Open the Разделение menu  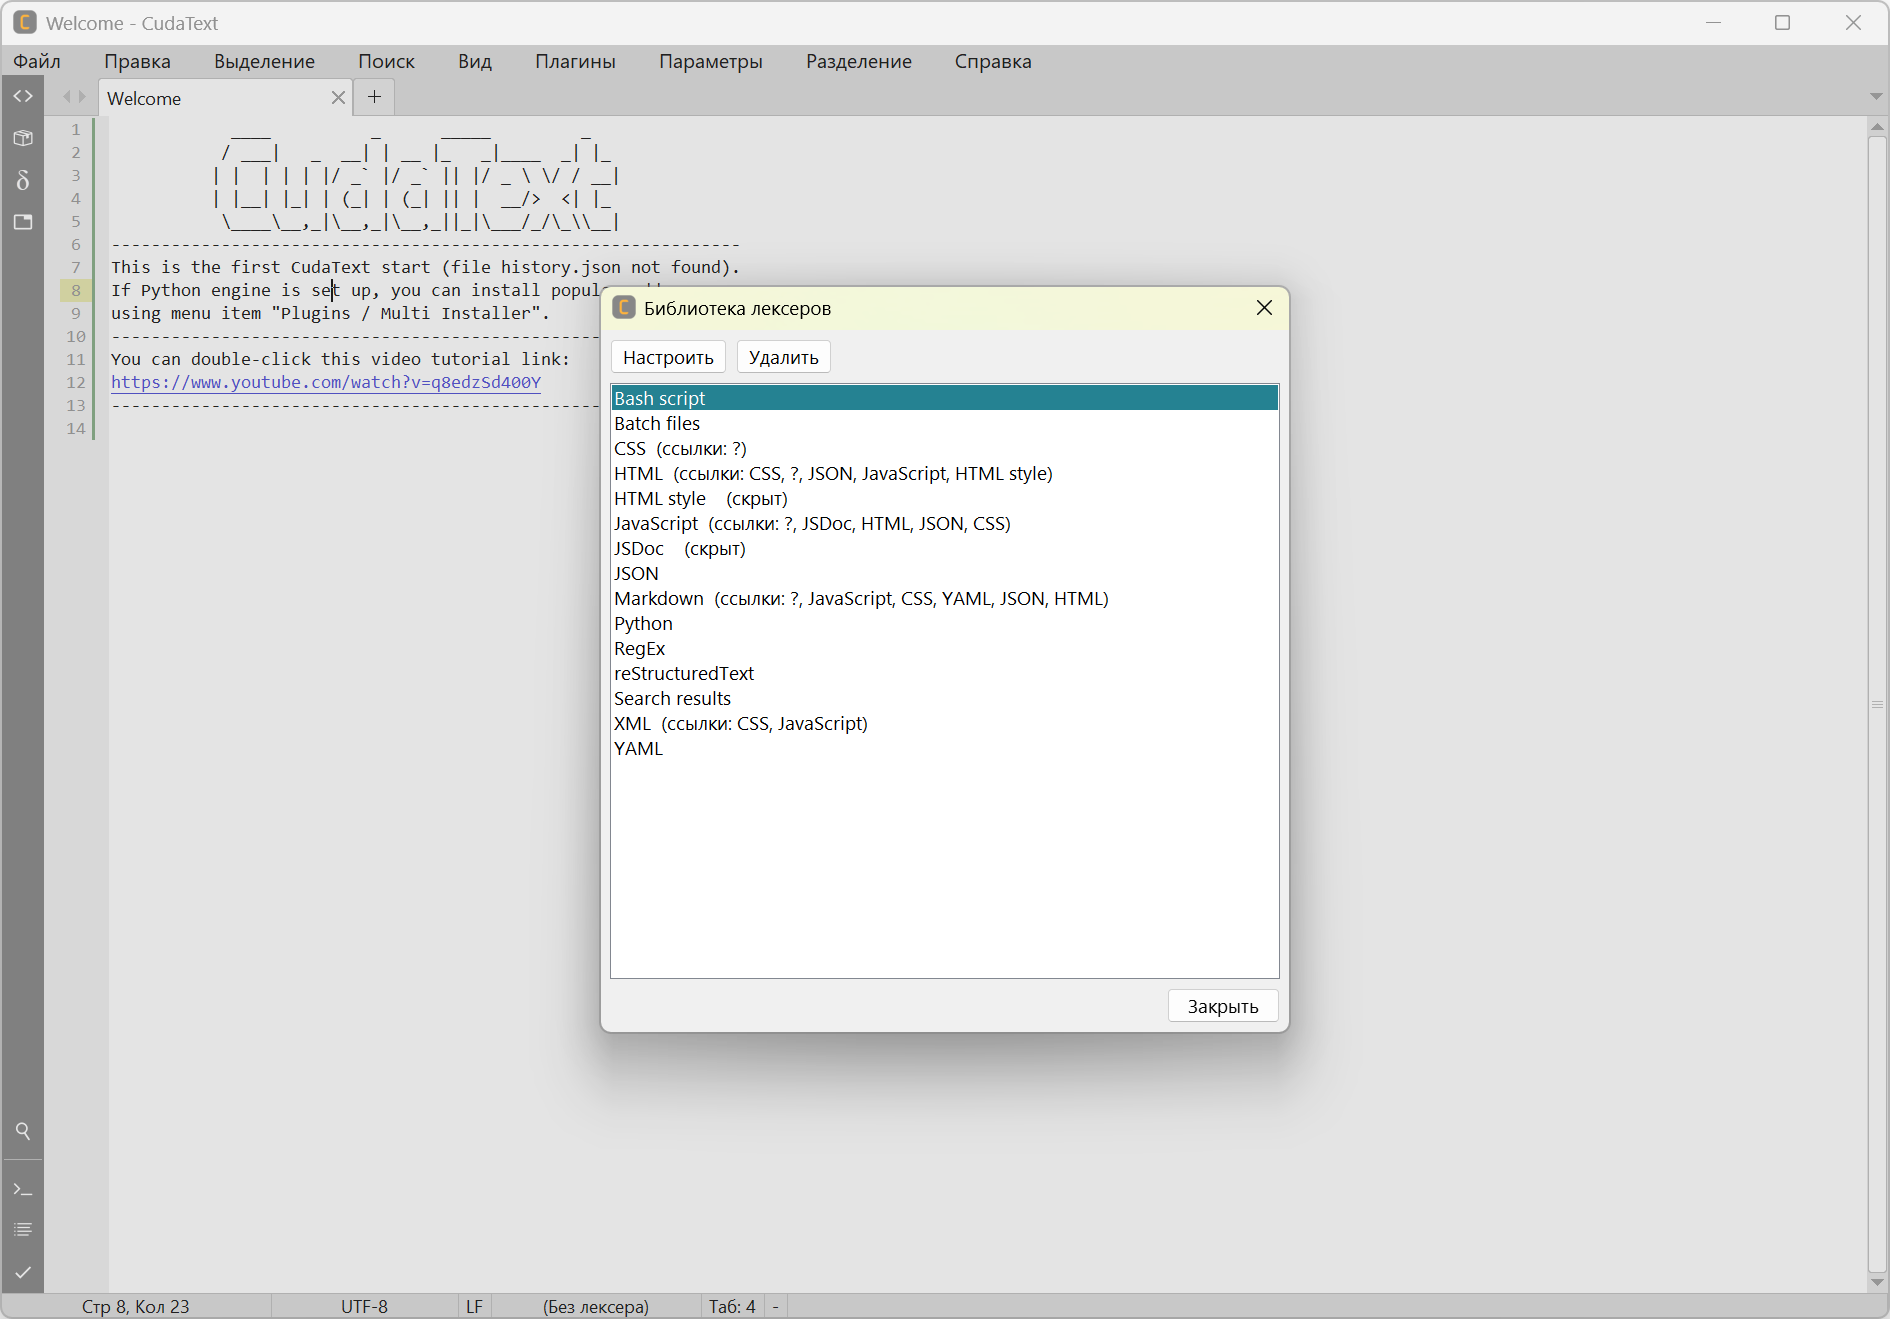coord(859,61)
